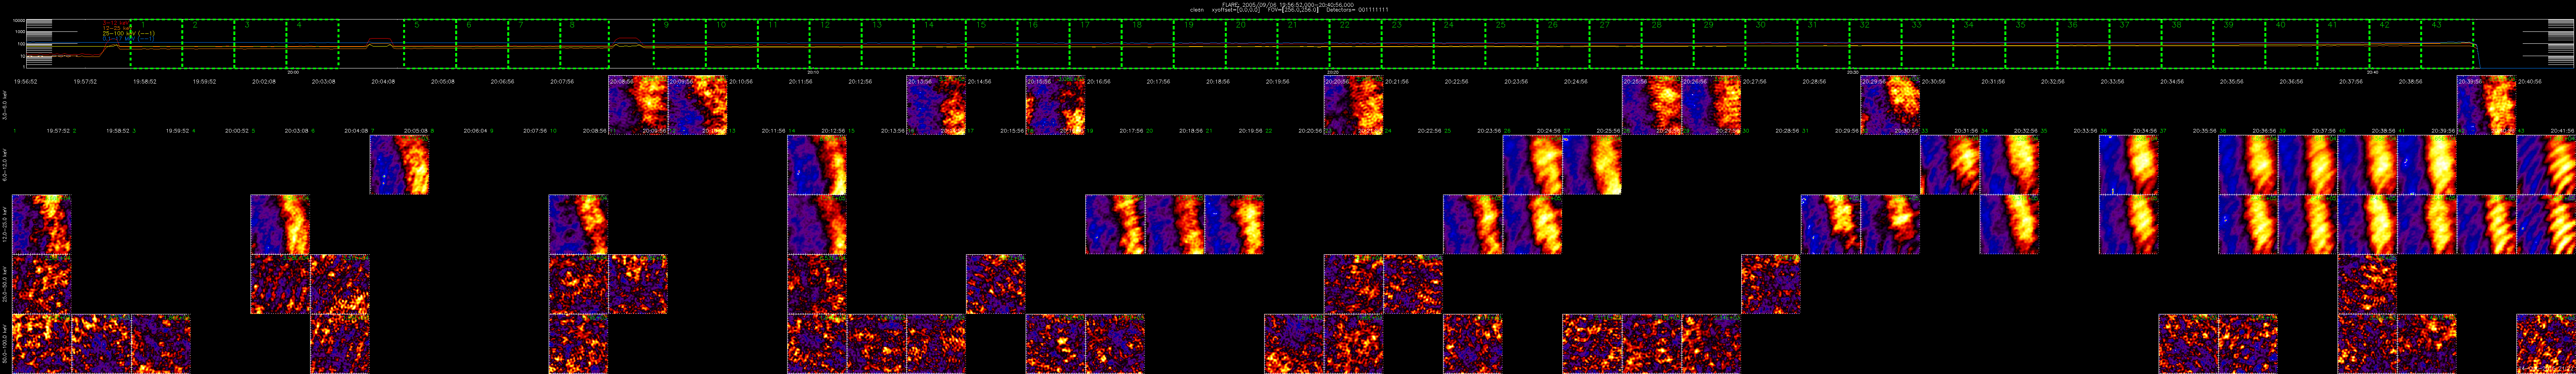This screenshot has width=2576, height=374.
Task: Select interval box 43 on the light curve
Action: pyautogui.click(x=2447, y=44)
